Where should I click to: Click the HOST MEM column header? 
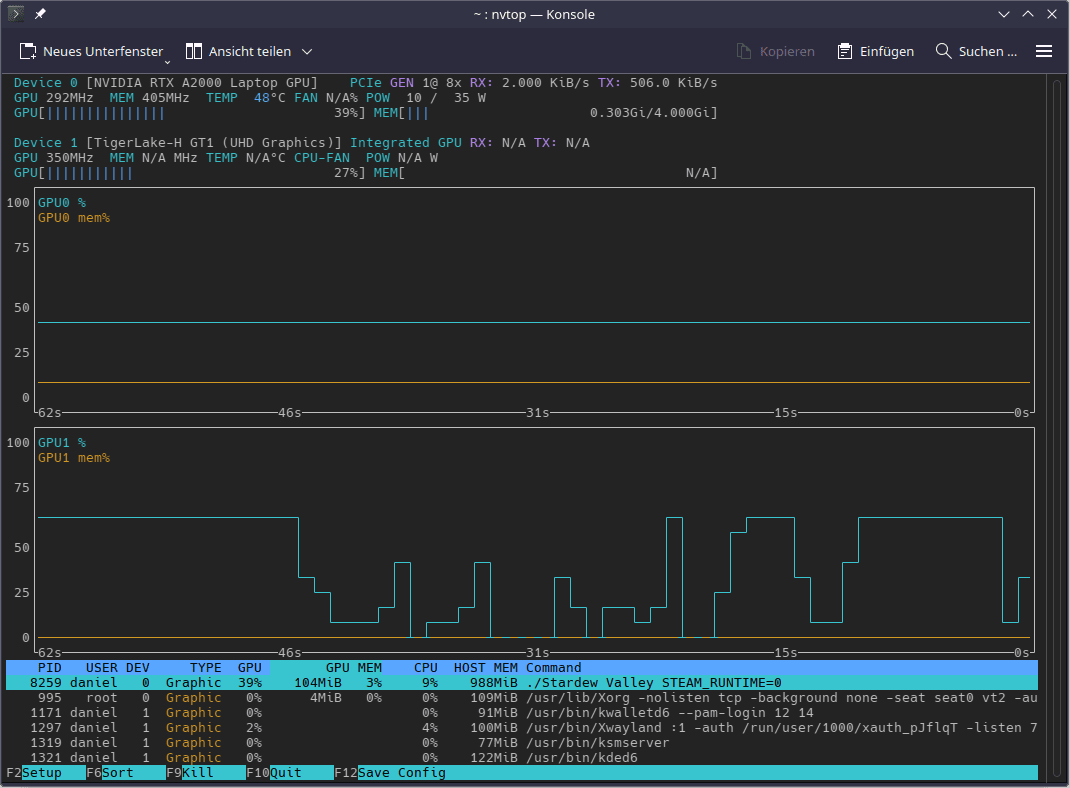(486, 667)
